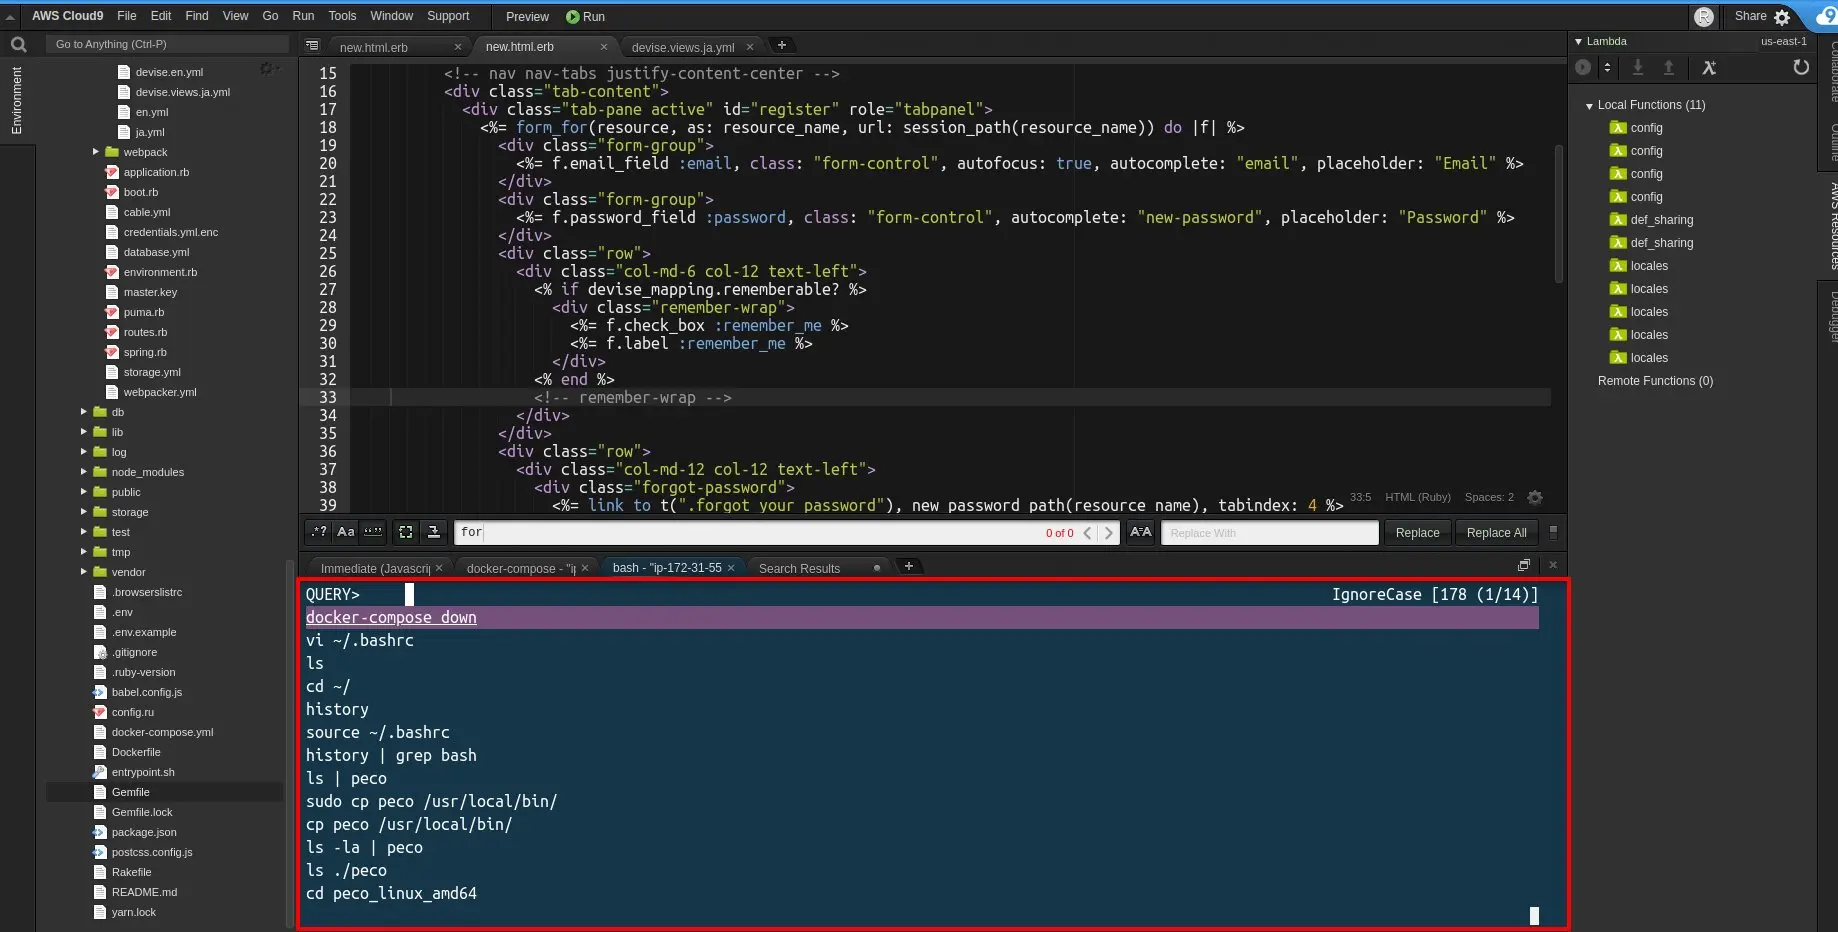This screenshot has height=932, width=1838.
Task: Click the collapse menu bar arrow icon
Action: 10,17
